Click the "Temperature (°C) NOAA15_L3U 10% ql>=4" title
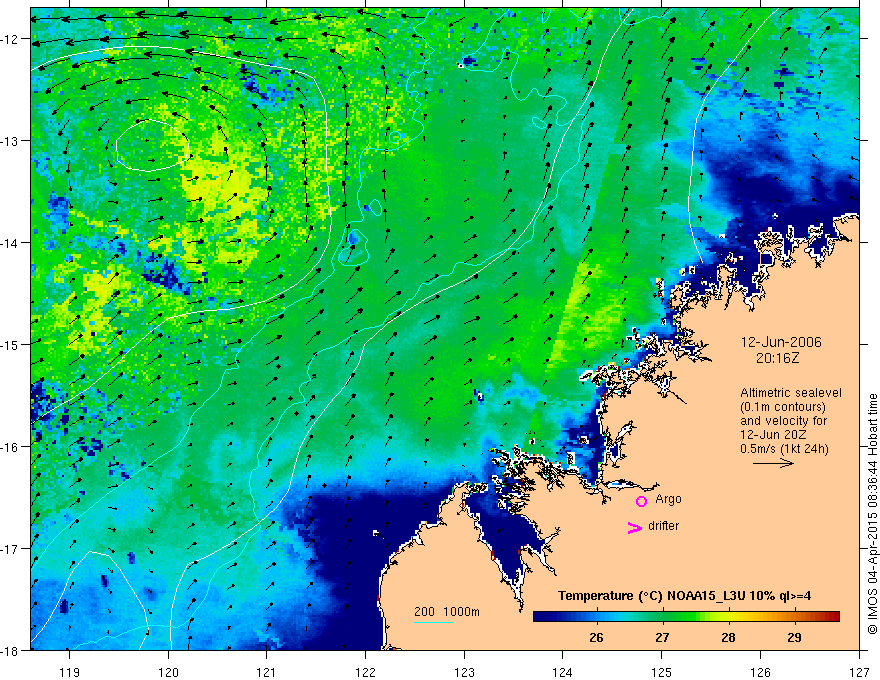This screenshot has width=880, height=680. tap(684, 596)
